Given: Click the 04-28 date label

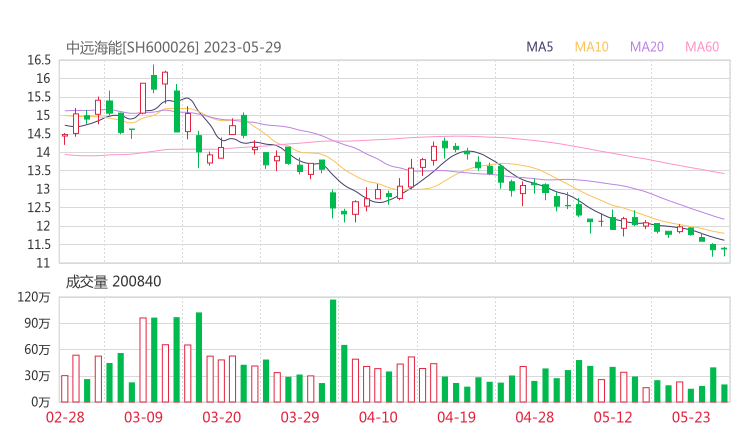Looking at the screenshot, I should 535,417.
